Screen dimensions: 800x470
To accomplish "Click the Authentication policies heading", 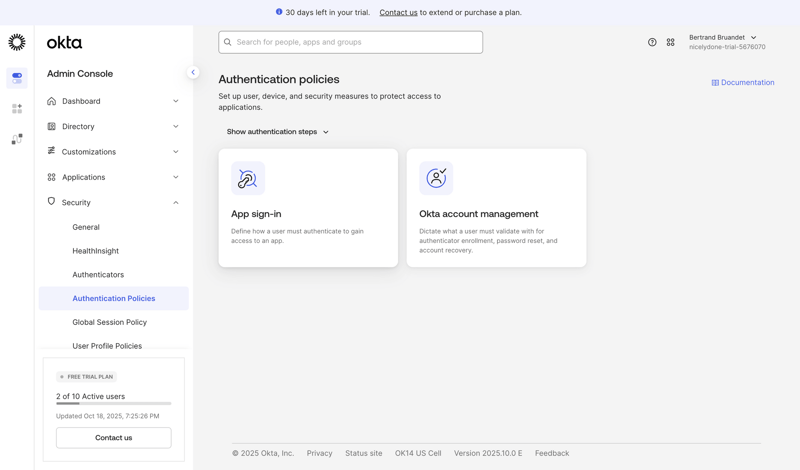I will [279, 80].
